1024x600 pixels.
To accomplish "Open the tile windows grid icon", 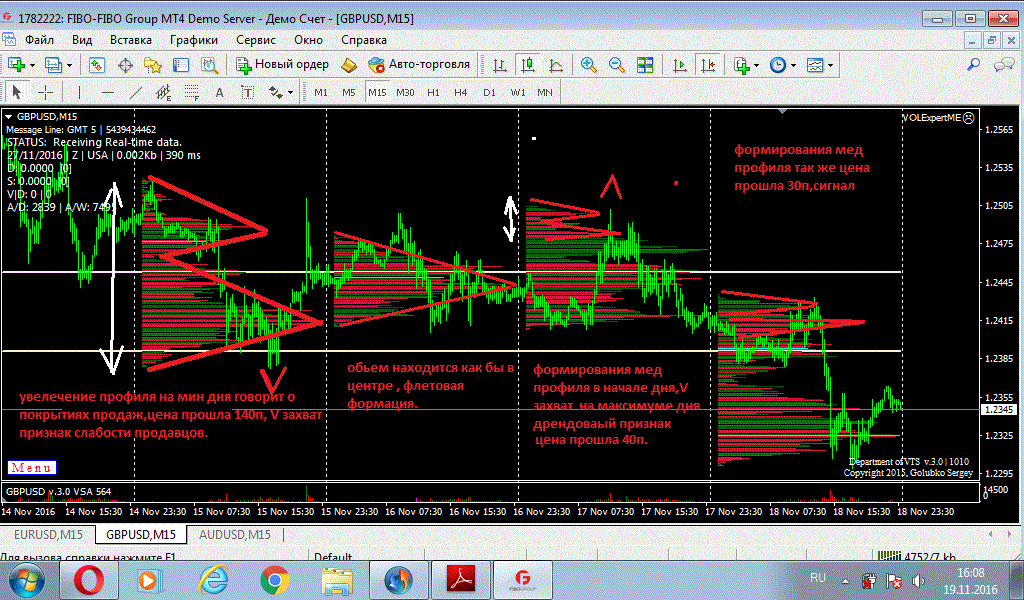I will [x=645, y=65].
